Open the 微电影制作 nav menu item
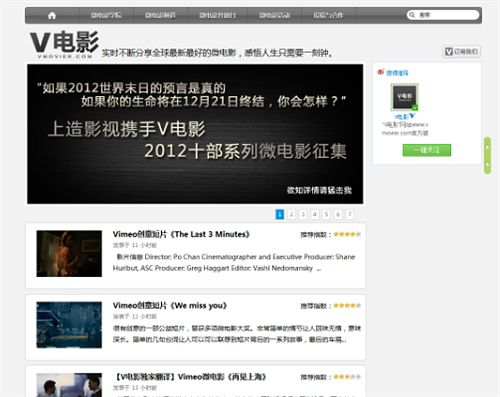The width and height of the screenshot is (500, 397). click(x=160, y=15)
